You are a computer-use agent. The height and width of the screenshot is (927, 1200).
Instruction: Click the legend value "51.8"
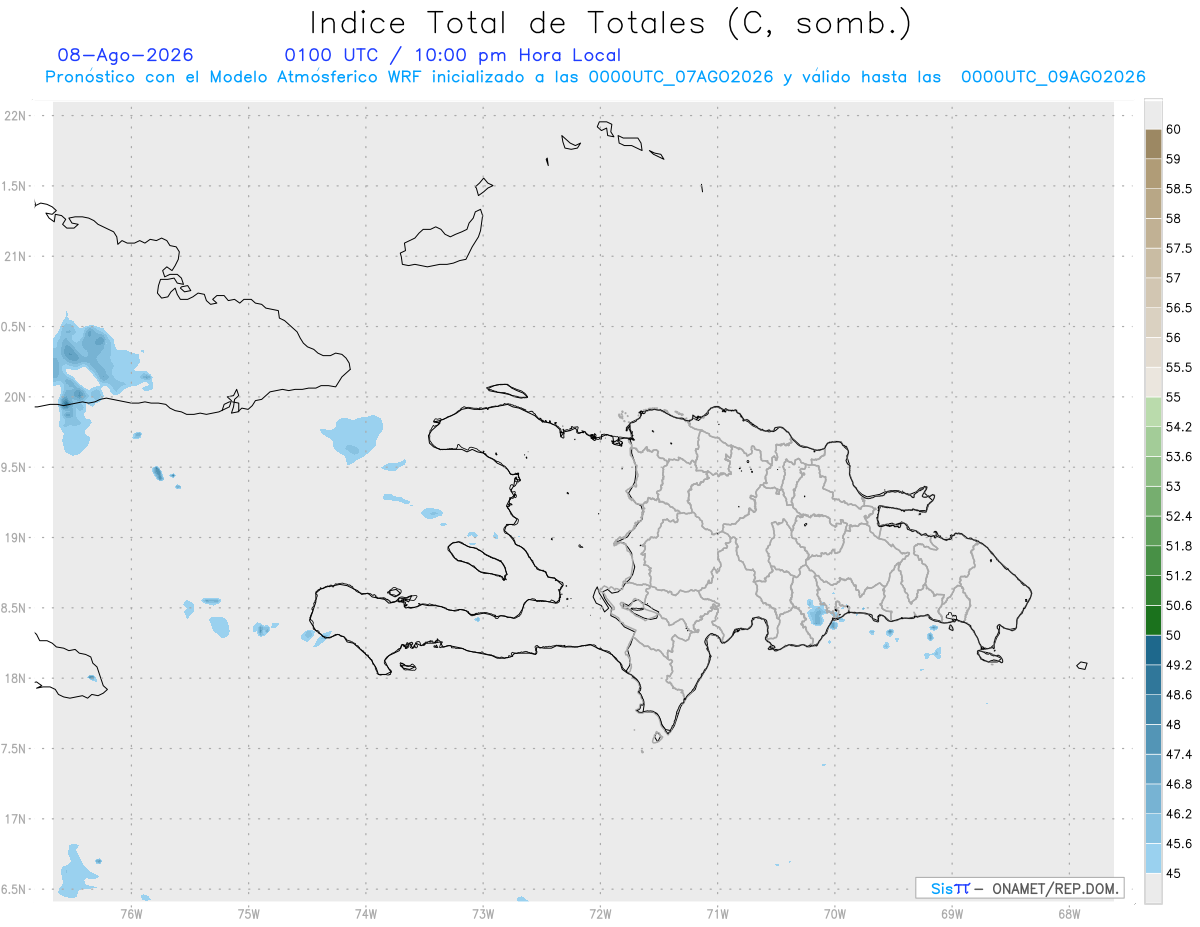pyautogui.click(x=1179, y=546)
